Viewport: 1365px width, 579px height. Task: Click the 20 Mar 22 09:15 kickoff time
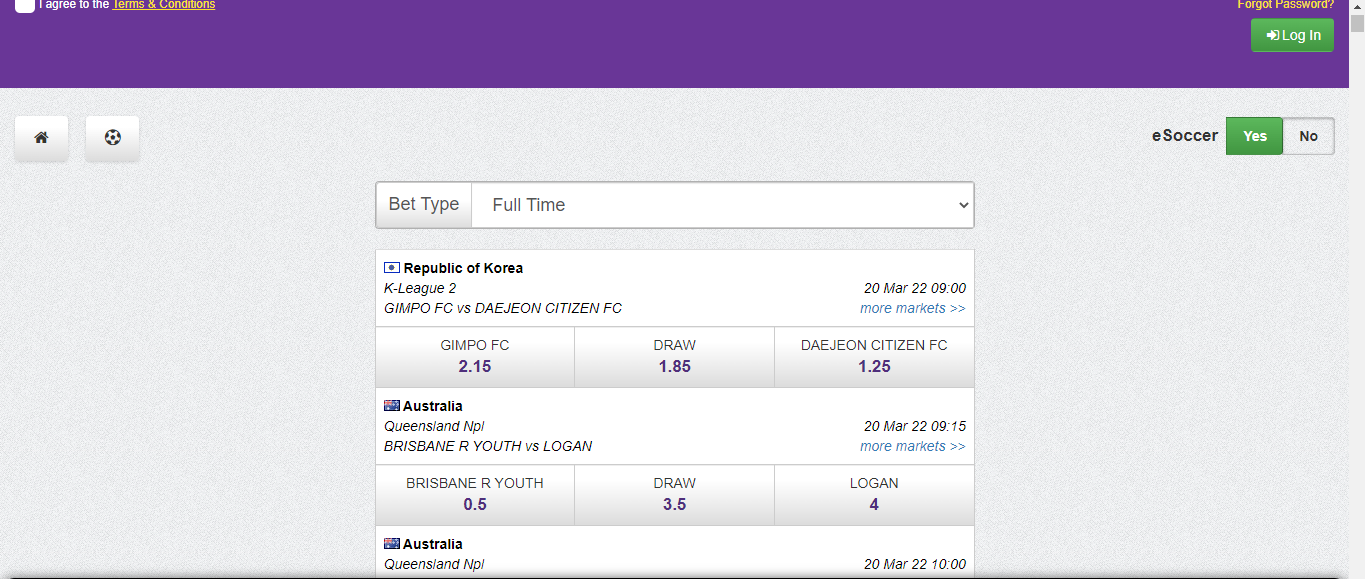click(x=915, y=426)
